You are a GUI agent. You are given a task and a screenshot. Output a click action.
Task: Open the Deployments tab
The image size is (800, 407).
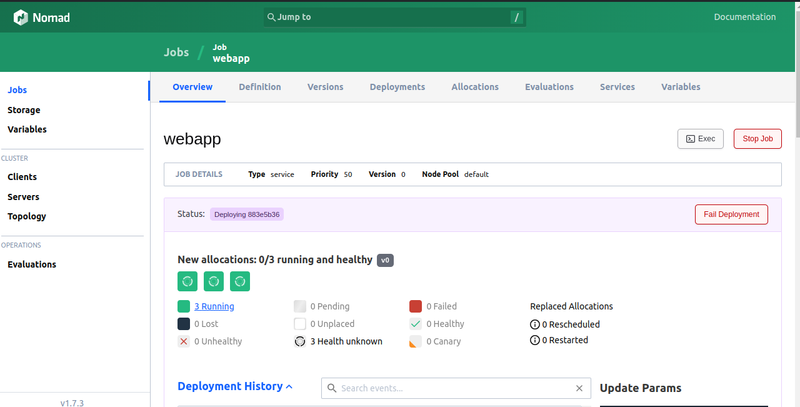(x=397, y=87)
